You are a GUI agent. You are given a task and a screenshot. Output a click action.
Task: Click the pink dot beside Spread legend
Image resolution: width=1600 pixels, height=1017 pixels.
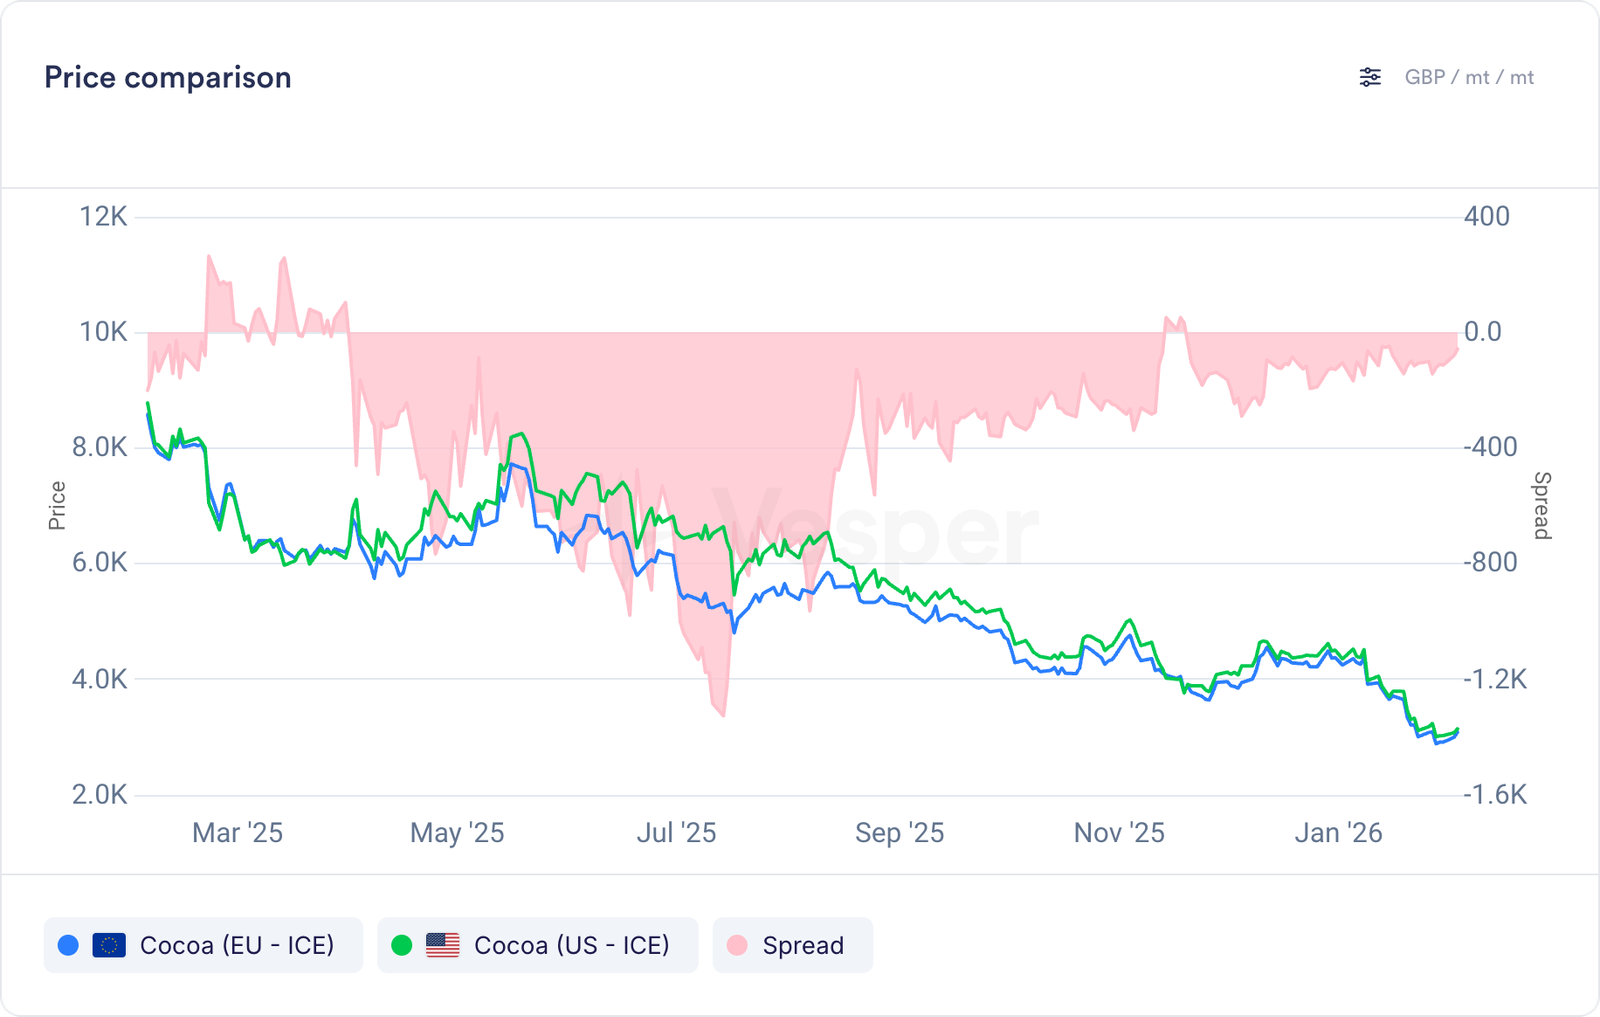tap(737, 945)
